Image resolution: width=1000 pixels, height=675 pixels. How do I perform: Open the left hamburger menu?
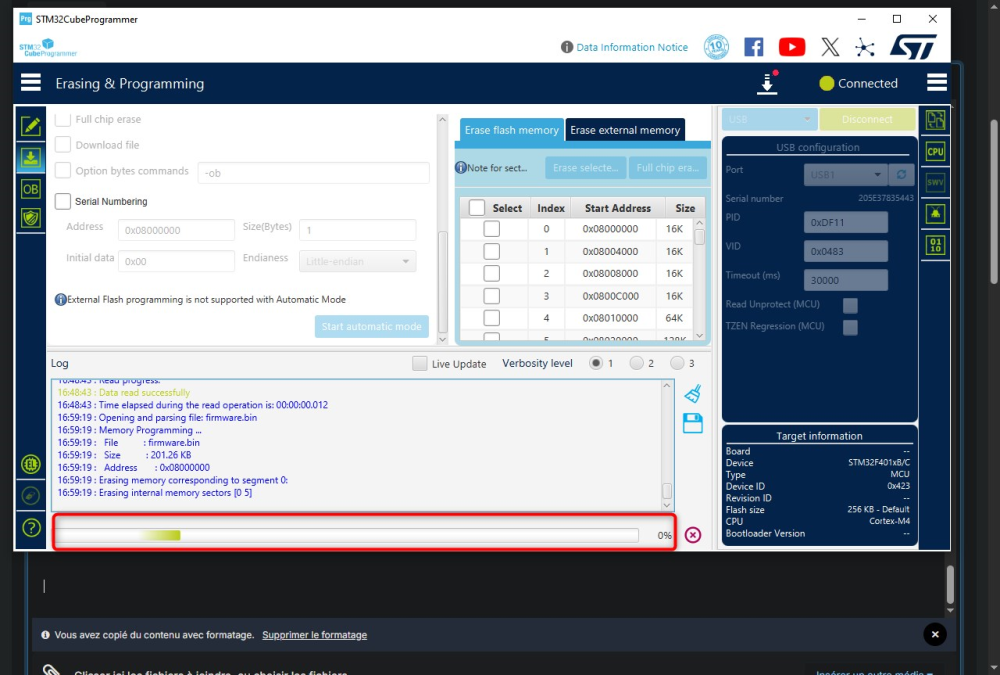(x=31, y=83)
